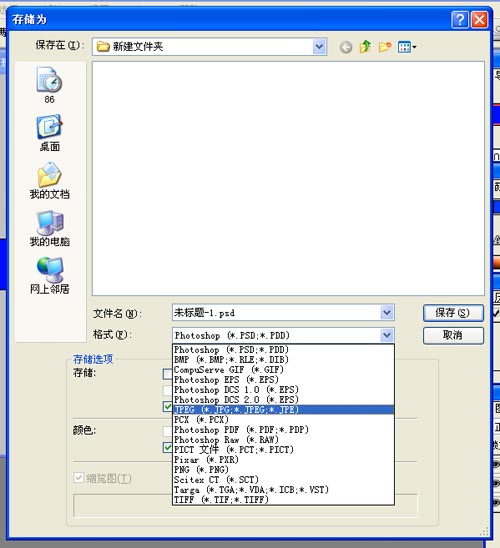This screenshot has width=500, height=548.
Task: Toggle the 缩览图 thumbnail checkbox
Action: 79,477
